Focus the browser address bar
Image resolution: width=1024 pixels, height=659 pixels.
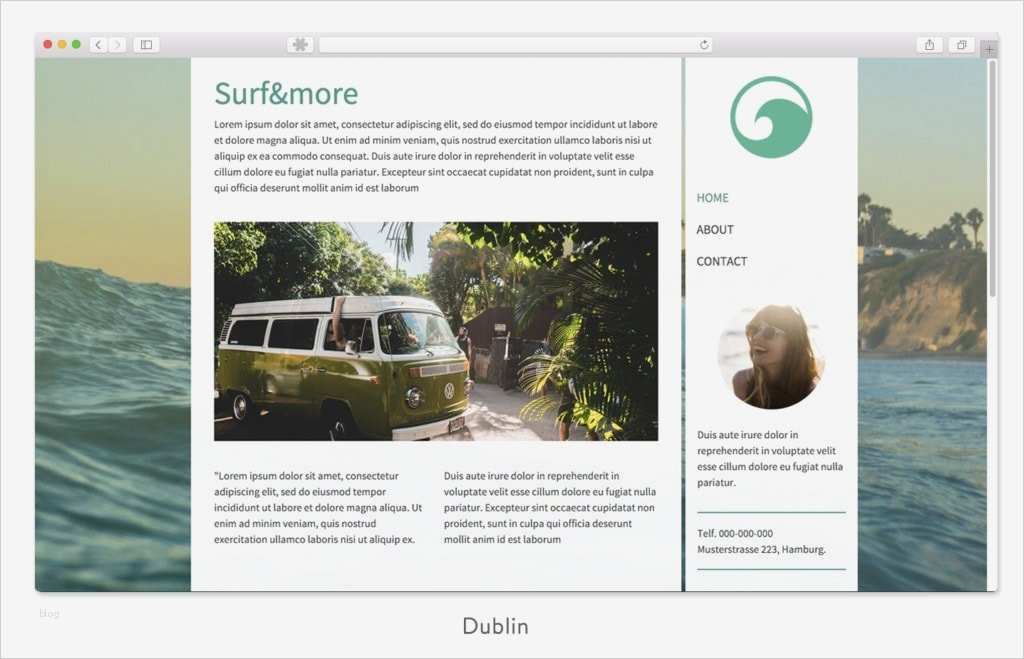point(515,44)
